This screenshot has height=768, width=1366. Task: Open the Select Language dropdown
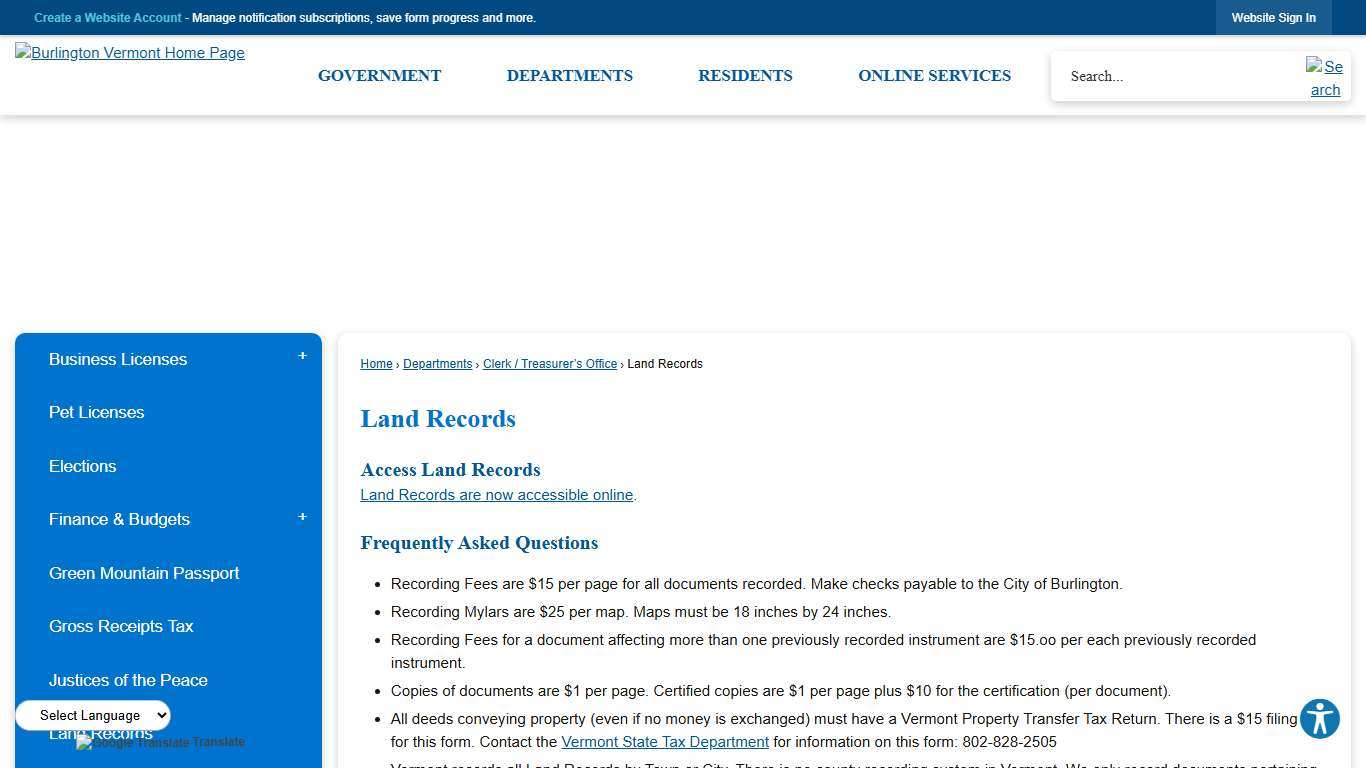(x=93, y=715)
